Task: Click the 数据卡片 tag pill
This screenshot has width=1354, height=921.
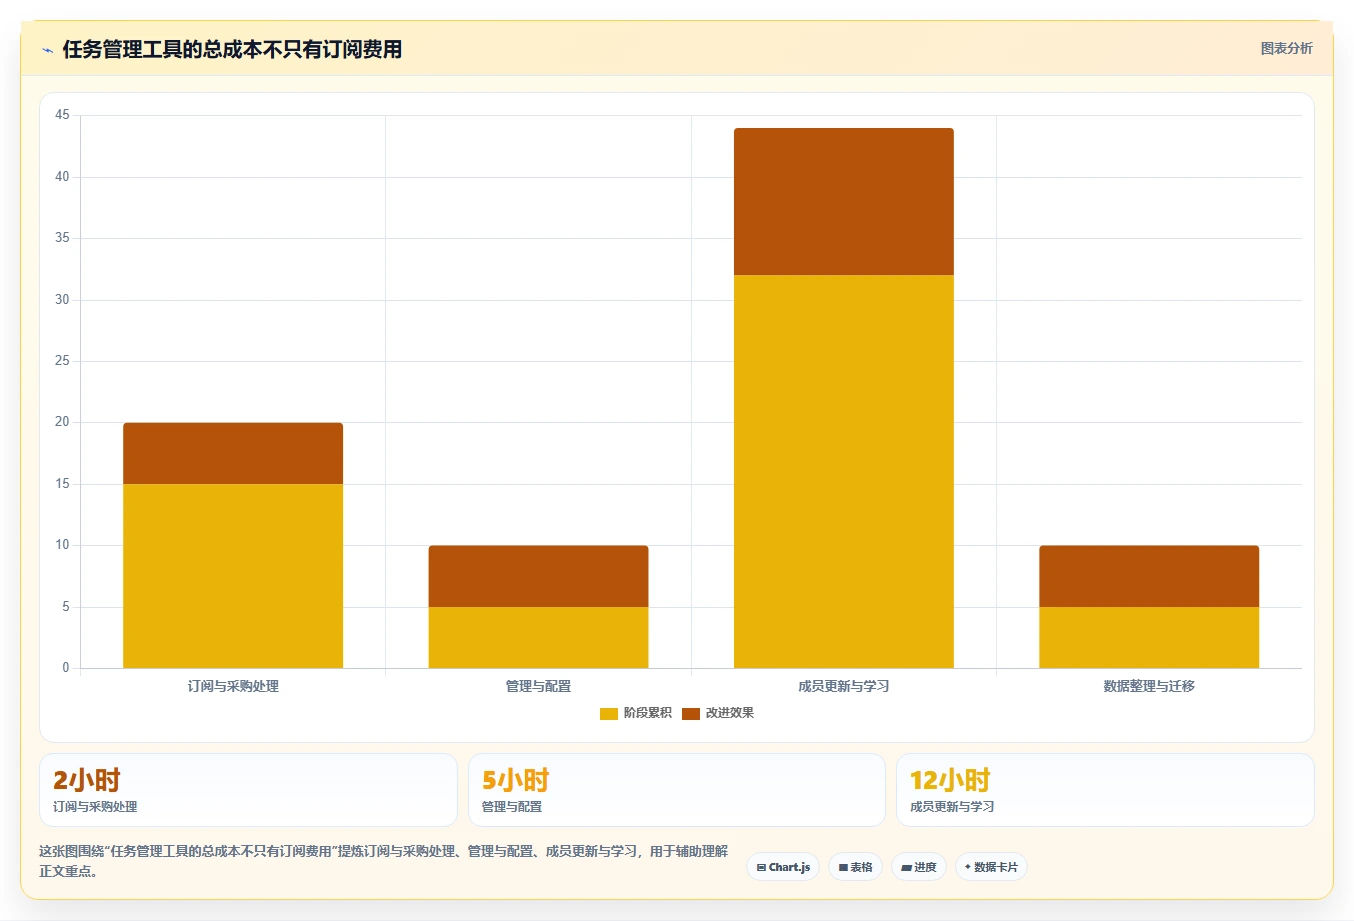Action: coord(991,867)
